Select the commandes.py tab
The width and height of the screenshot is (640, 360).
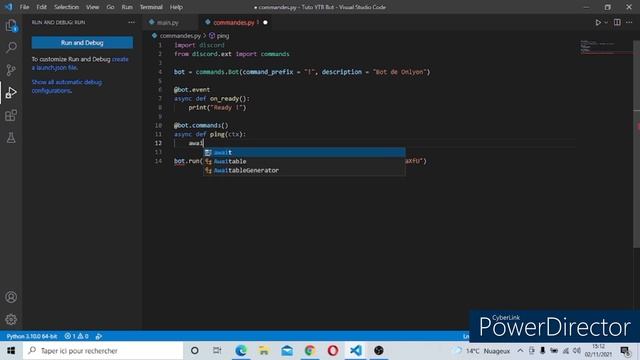coord(233,22)
